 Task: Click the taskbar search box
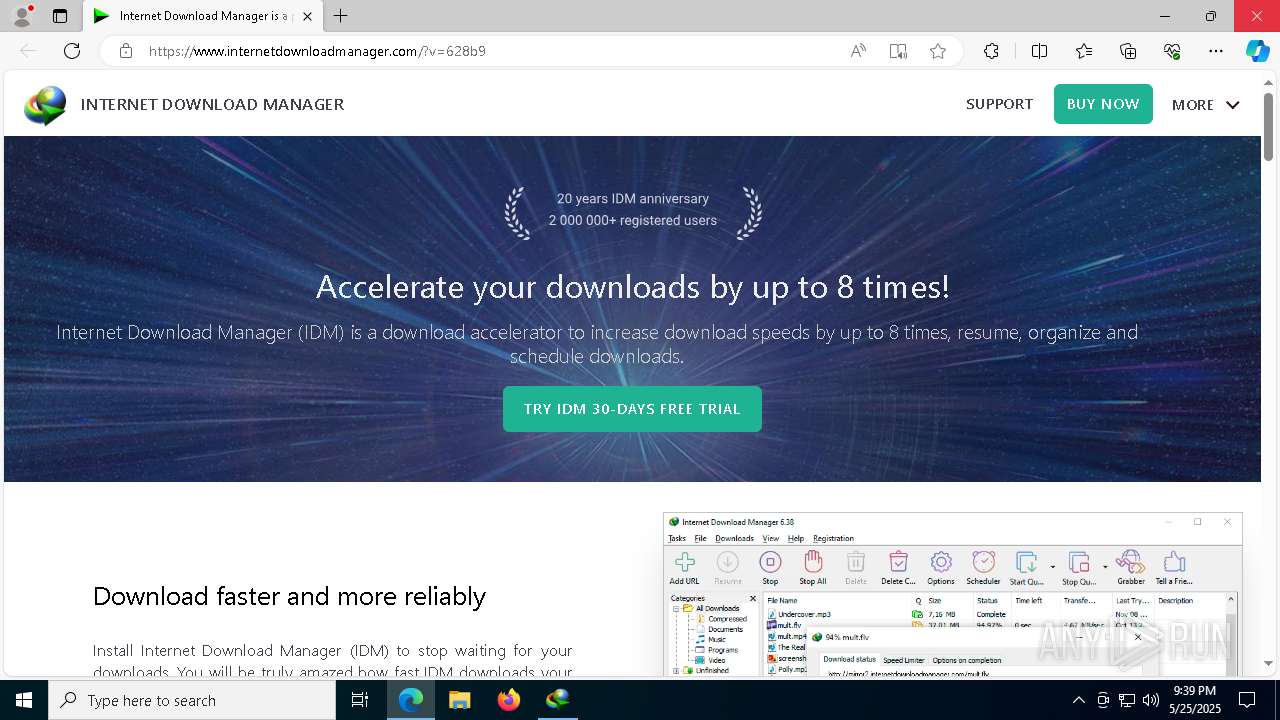[x=192, y=700]
